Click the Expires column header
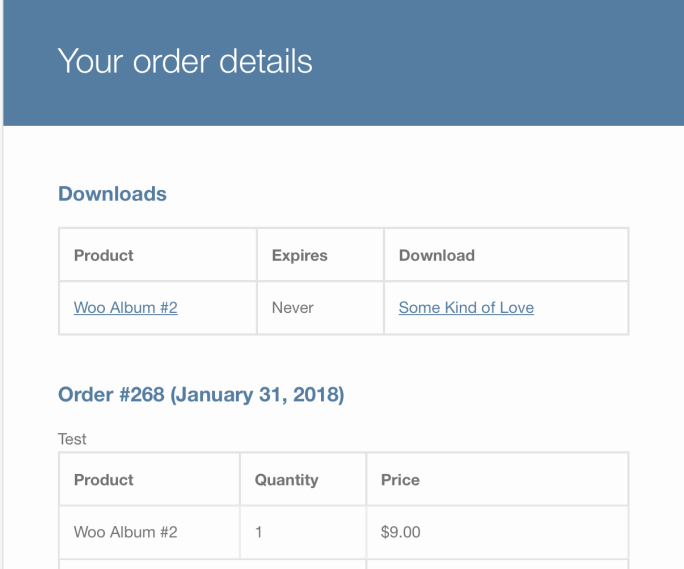Image resolution: width=684 pixels, height=569 pixels. (299, 255)
